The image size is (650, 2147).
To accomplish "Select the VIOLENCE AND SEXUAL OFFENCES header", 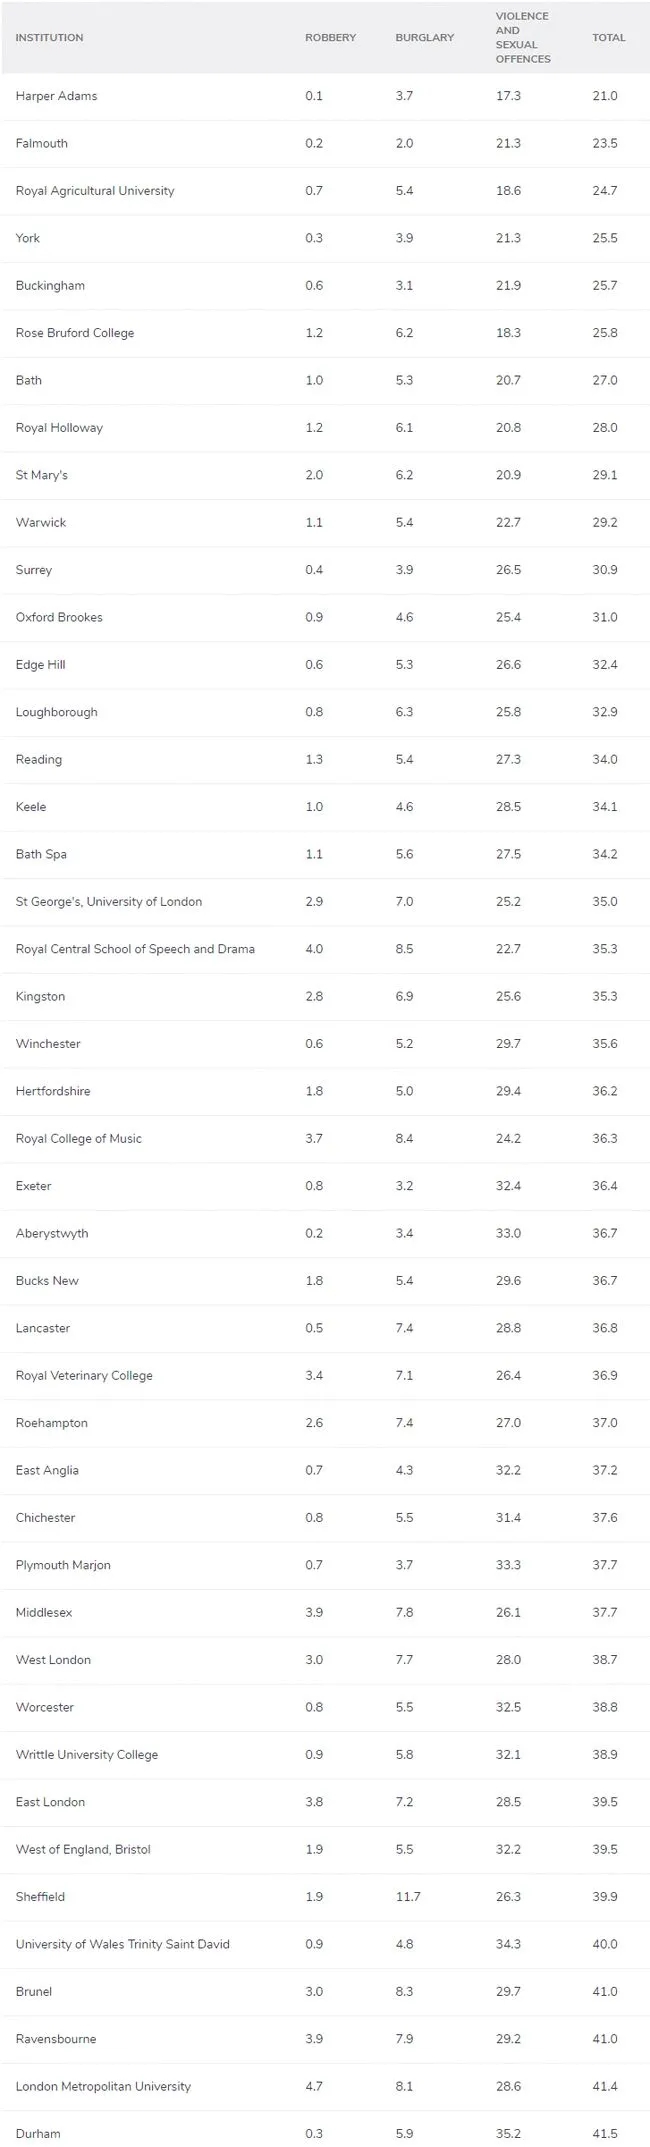I will [523, 38].
